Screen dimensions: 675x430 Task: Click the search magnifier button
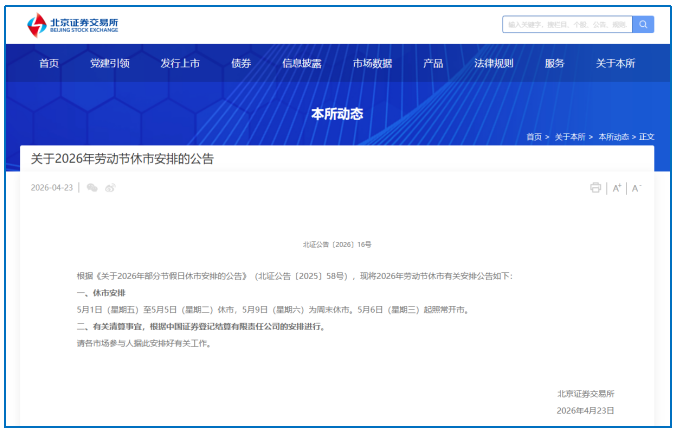tap(643, 25)
